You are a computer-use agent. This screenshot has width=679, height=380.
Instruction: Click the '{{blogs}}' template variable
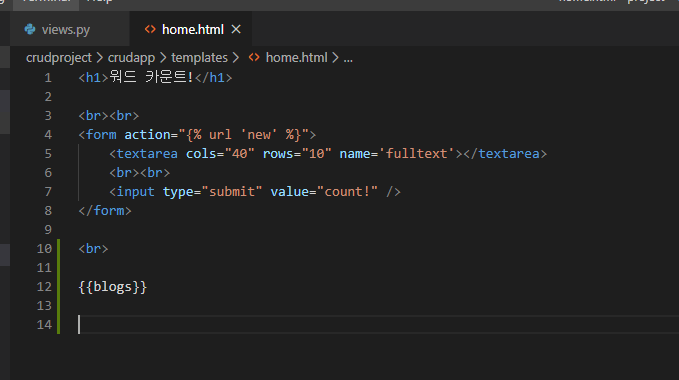[113, 287]
